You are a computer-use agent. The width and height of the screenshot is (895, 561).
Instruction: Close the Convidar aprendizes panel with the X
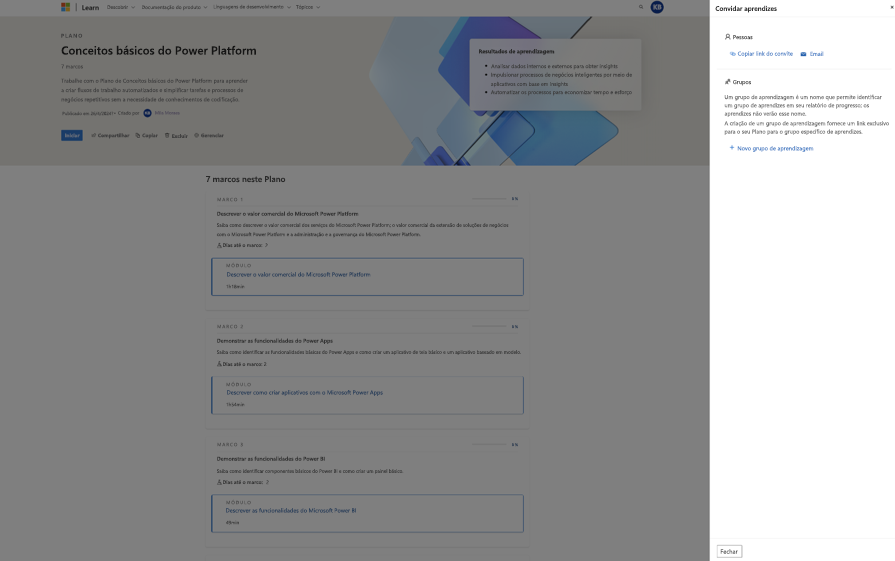tap(892, 7)
